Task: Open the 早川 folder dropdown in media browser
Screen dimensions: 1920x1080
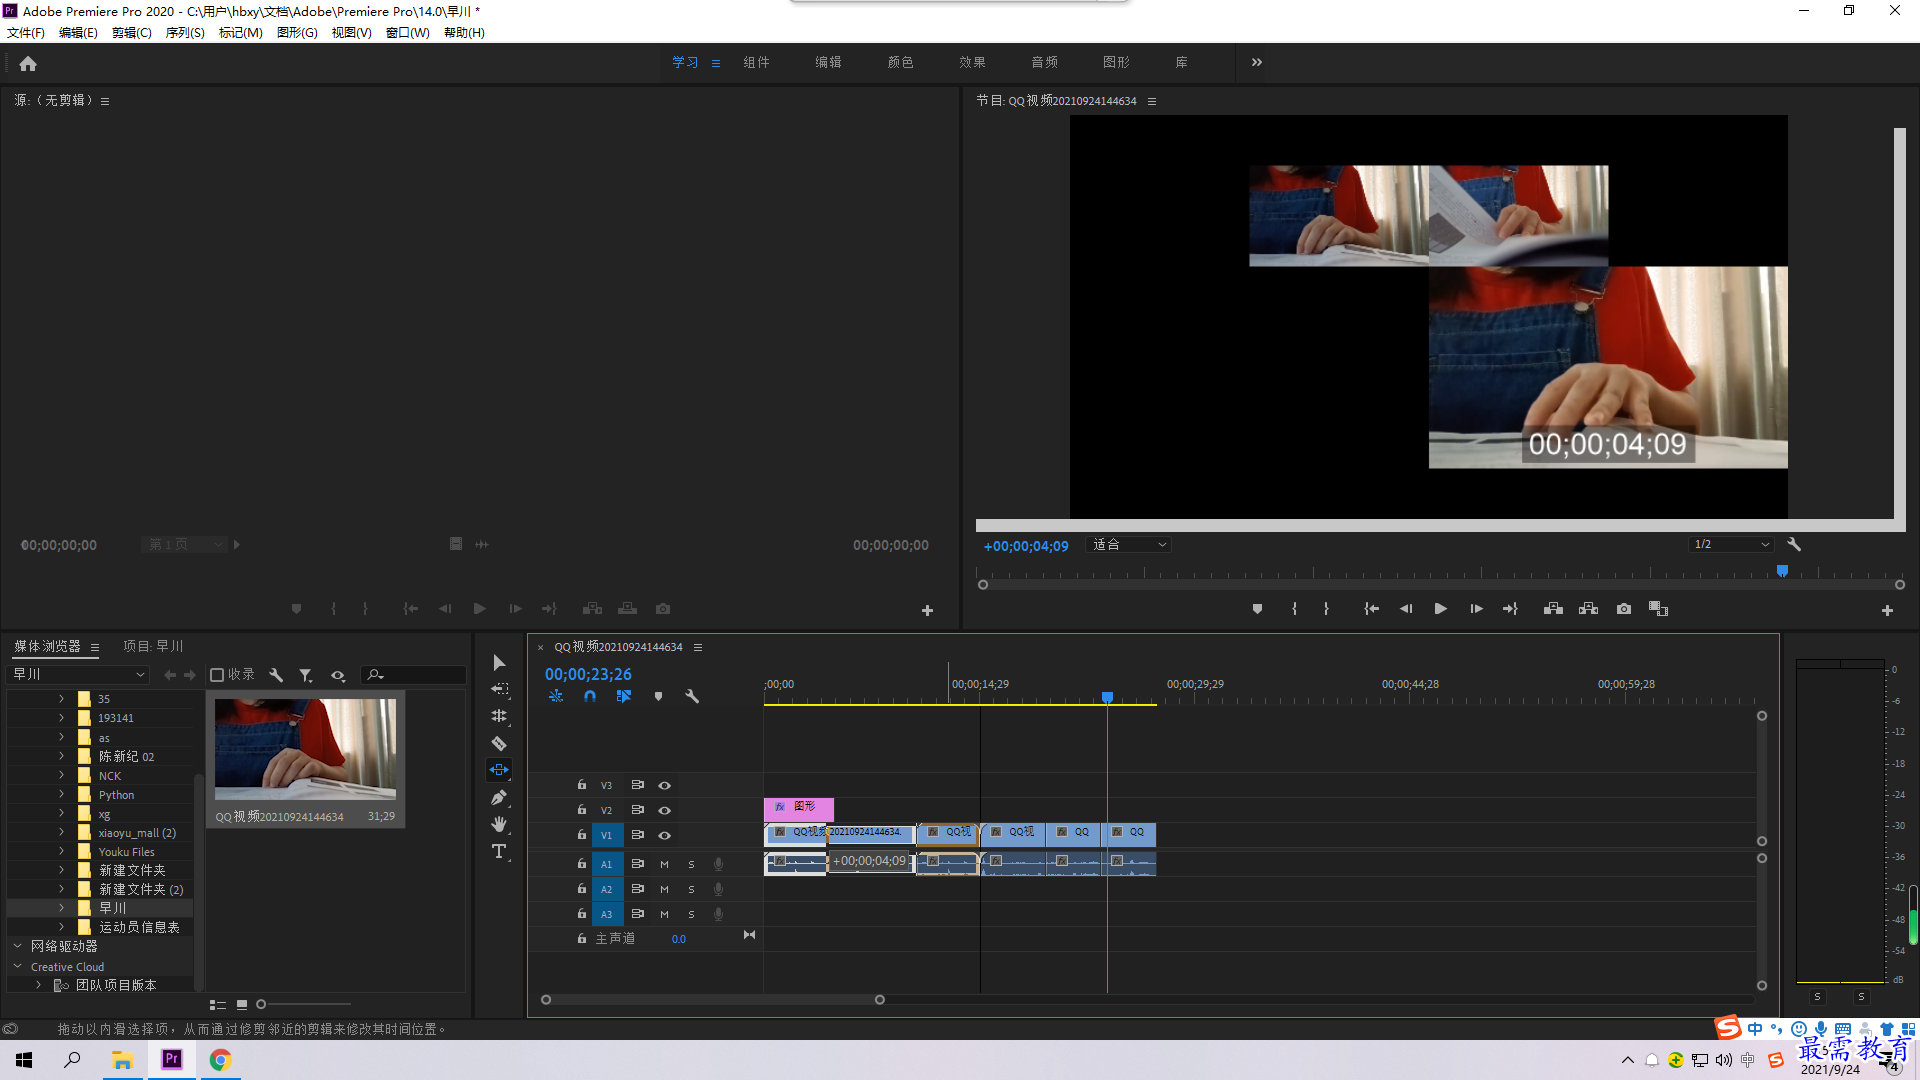Action: 80,675
